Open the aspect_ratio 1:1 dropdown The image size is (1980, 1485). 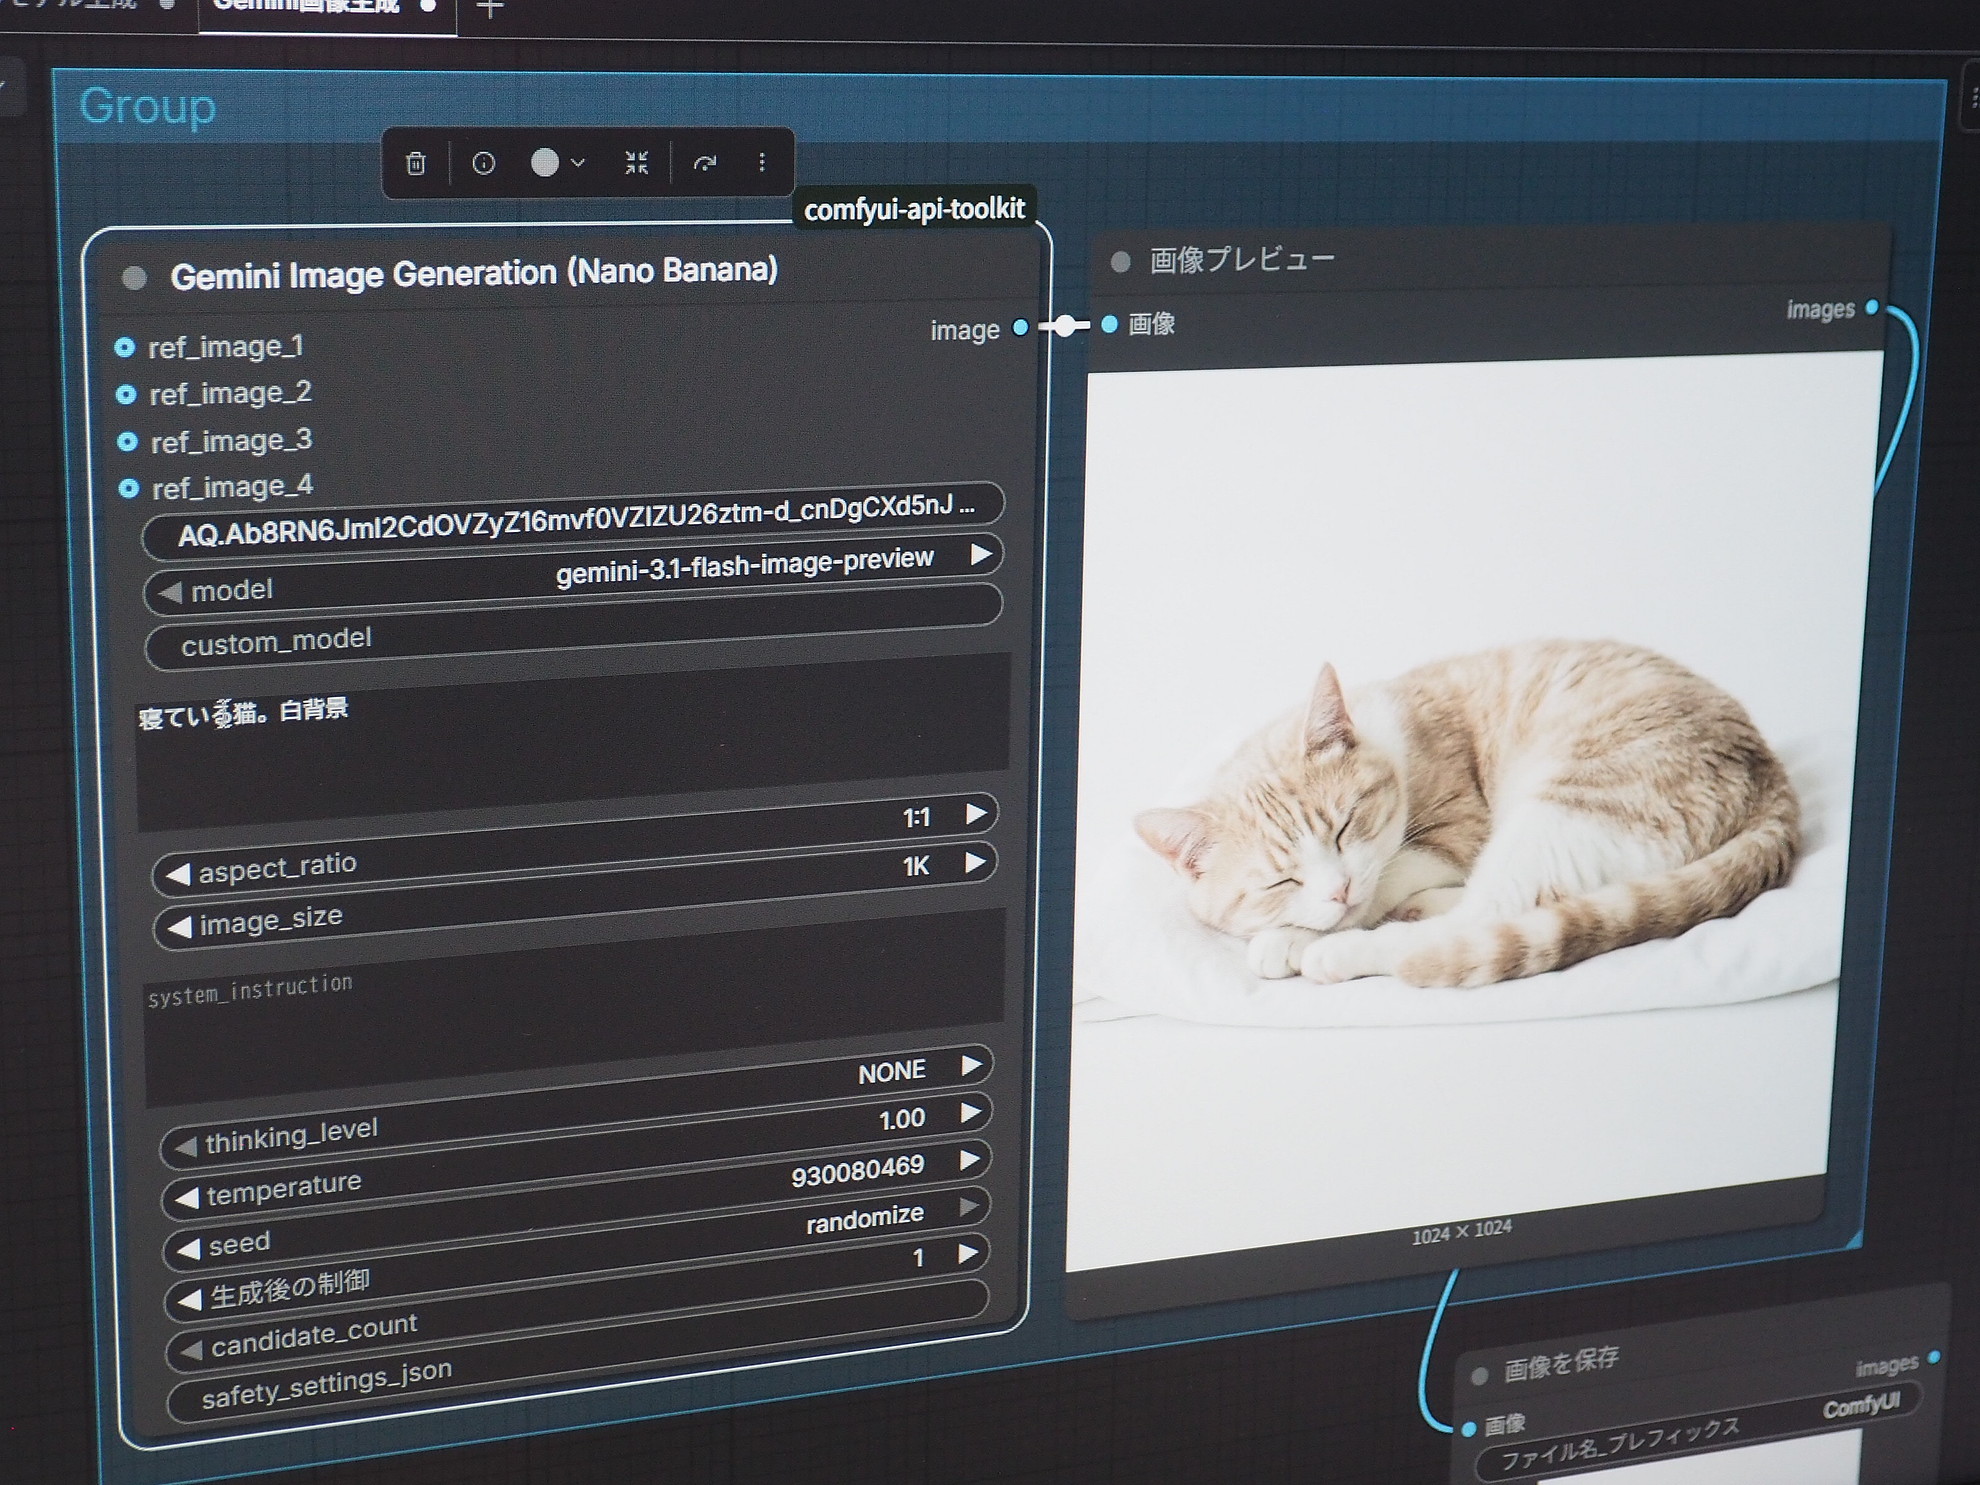[916, 818]
